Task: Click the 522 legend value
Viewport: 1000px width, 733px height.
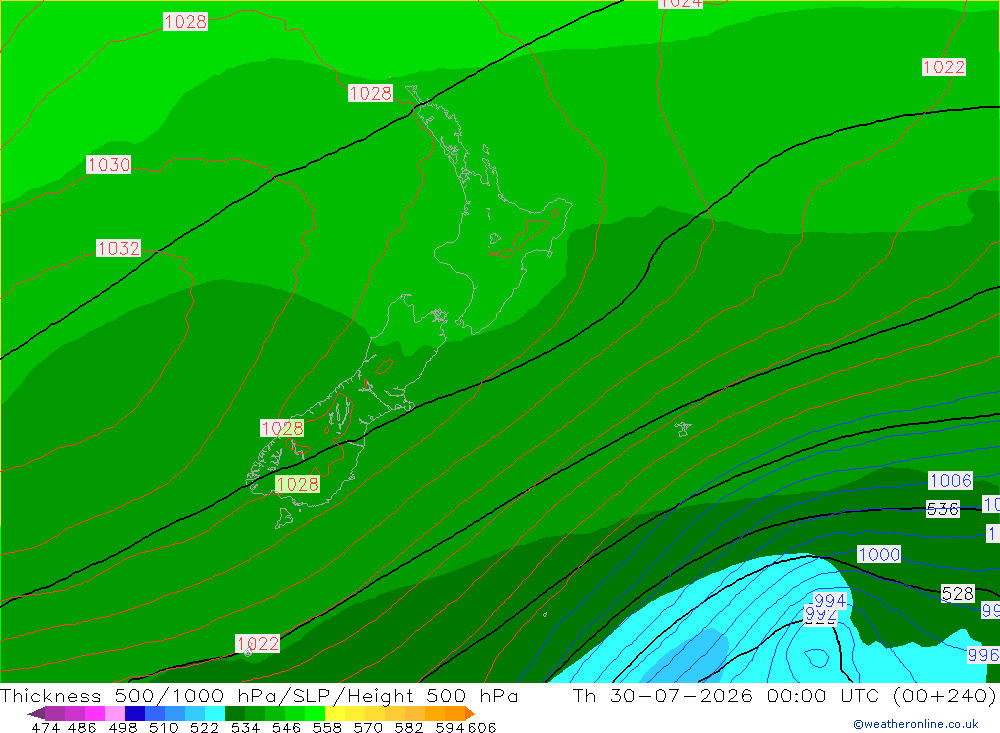Action: point(204,727)
